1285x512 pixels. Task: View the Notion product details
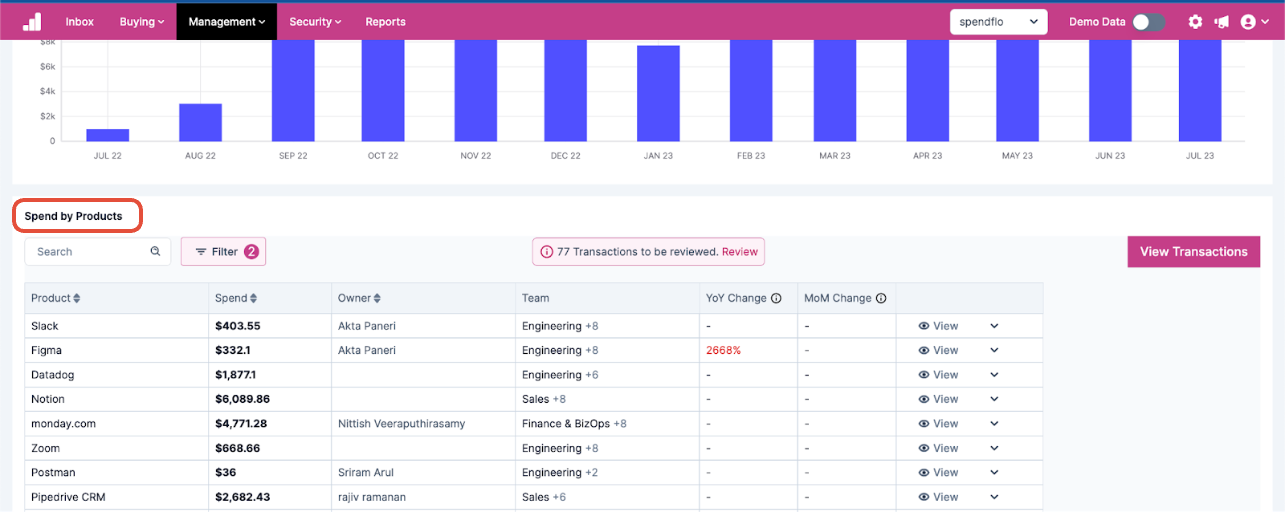click(x=938, y=399)
